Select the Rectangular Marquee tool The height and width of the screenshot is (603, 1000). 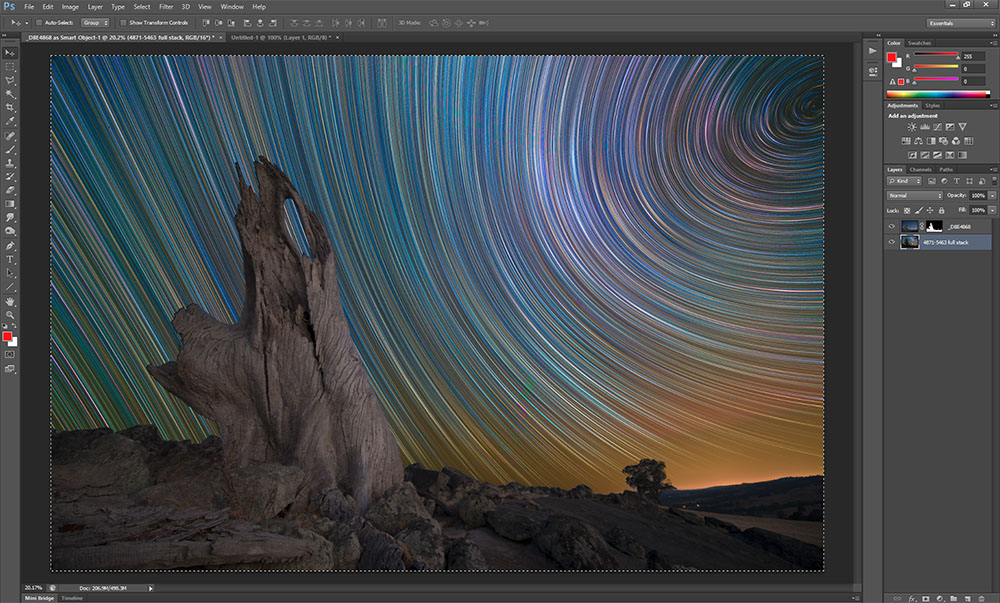pos(10,66)
